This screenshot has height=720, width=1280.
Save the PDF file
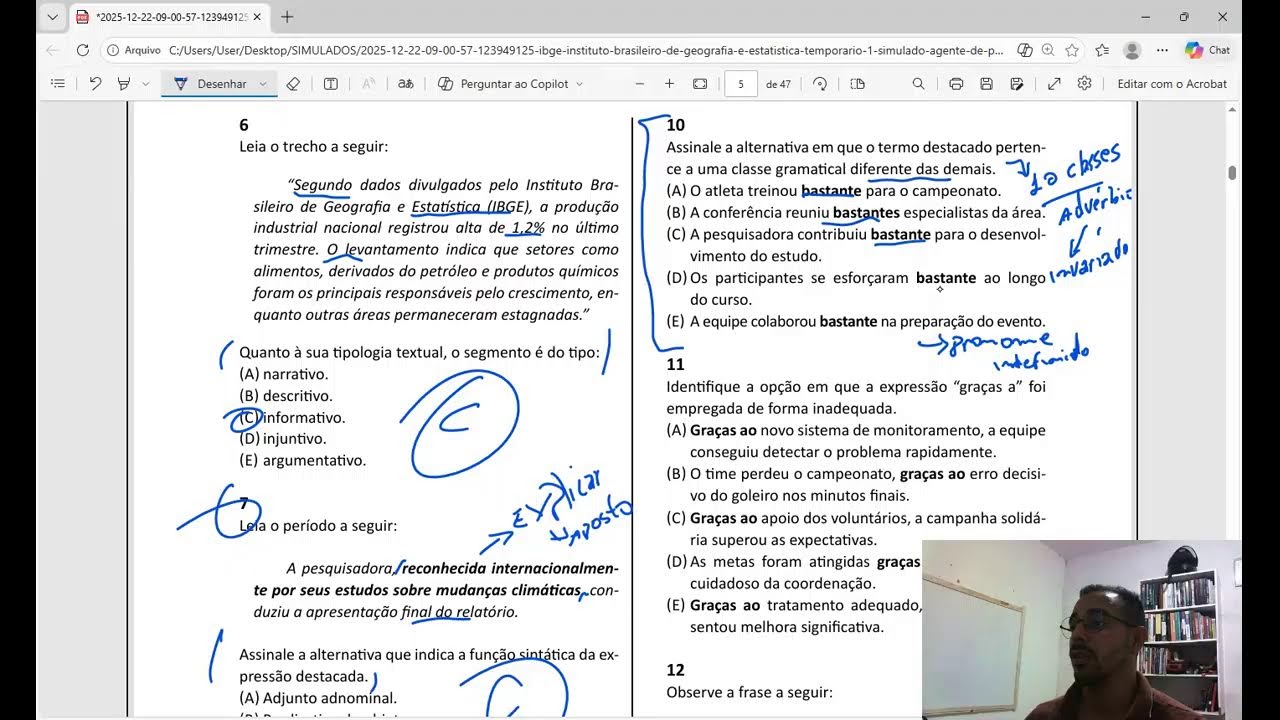(986, 84)
